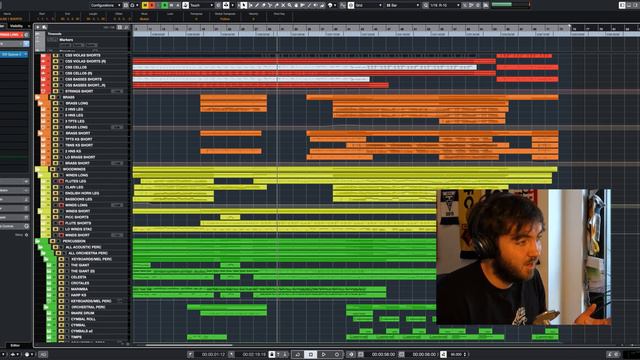Toggle global Write automation W button
640x360 pixels.
(171, 5)
